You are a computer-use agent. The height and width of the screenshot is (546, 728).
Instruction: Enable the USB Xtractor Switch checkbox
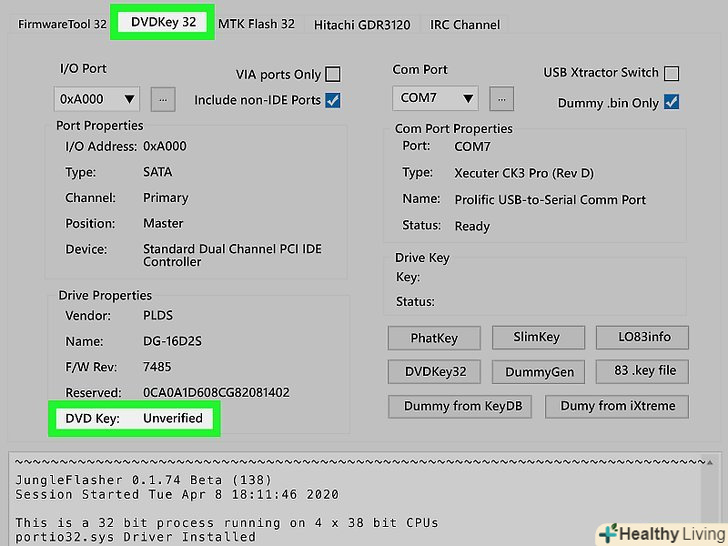pos(671,73)
